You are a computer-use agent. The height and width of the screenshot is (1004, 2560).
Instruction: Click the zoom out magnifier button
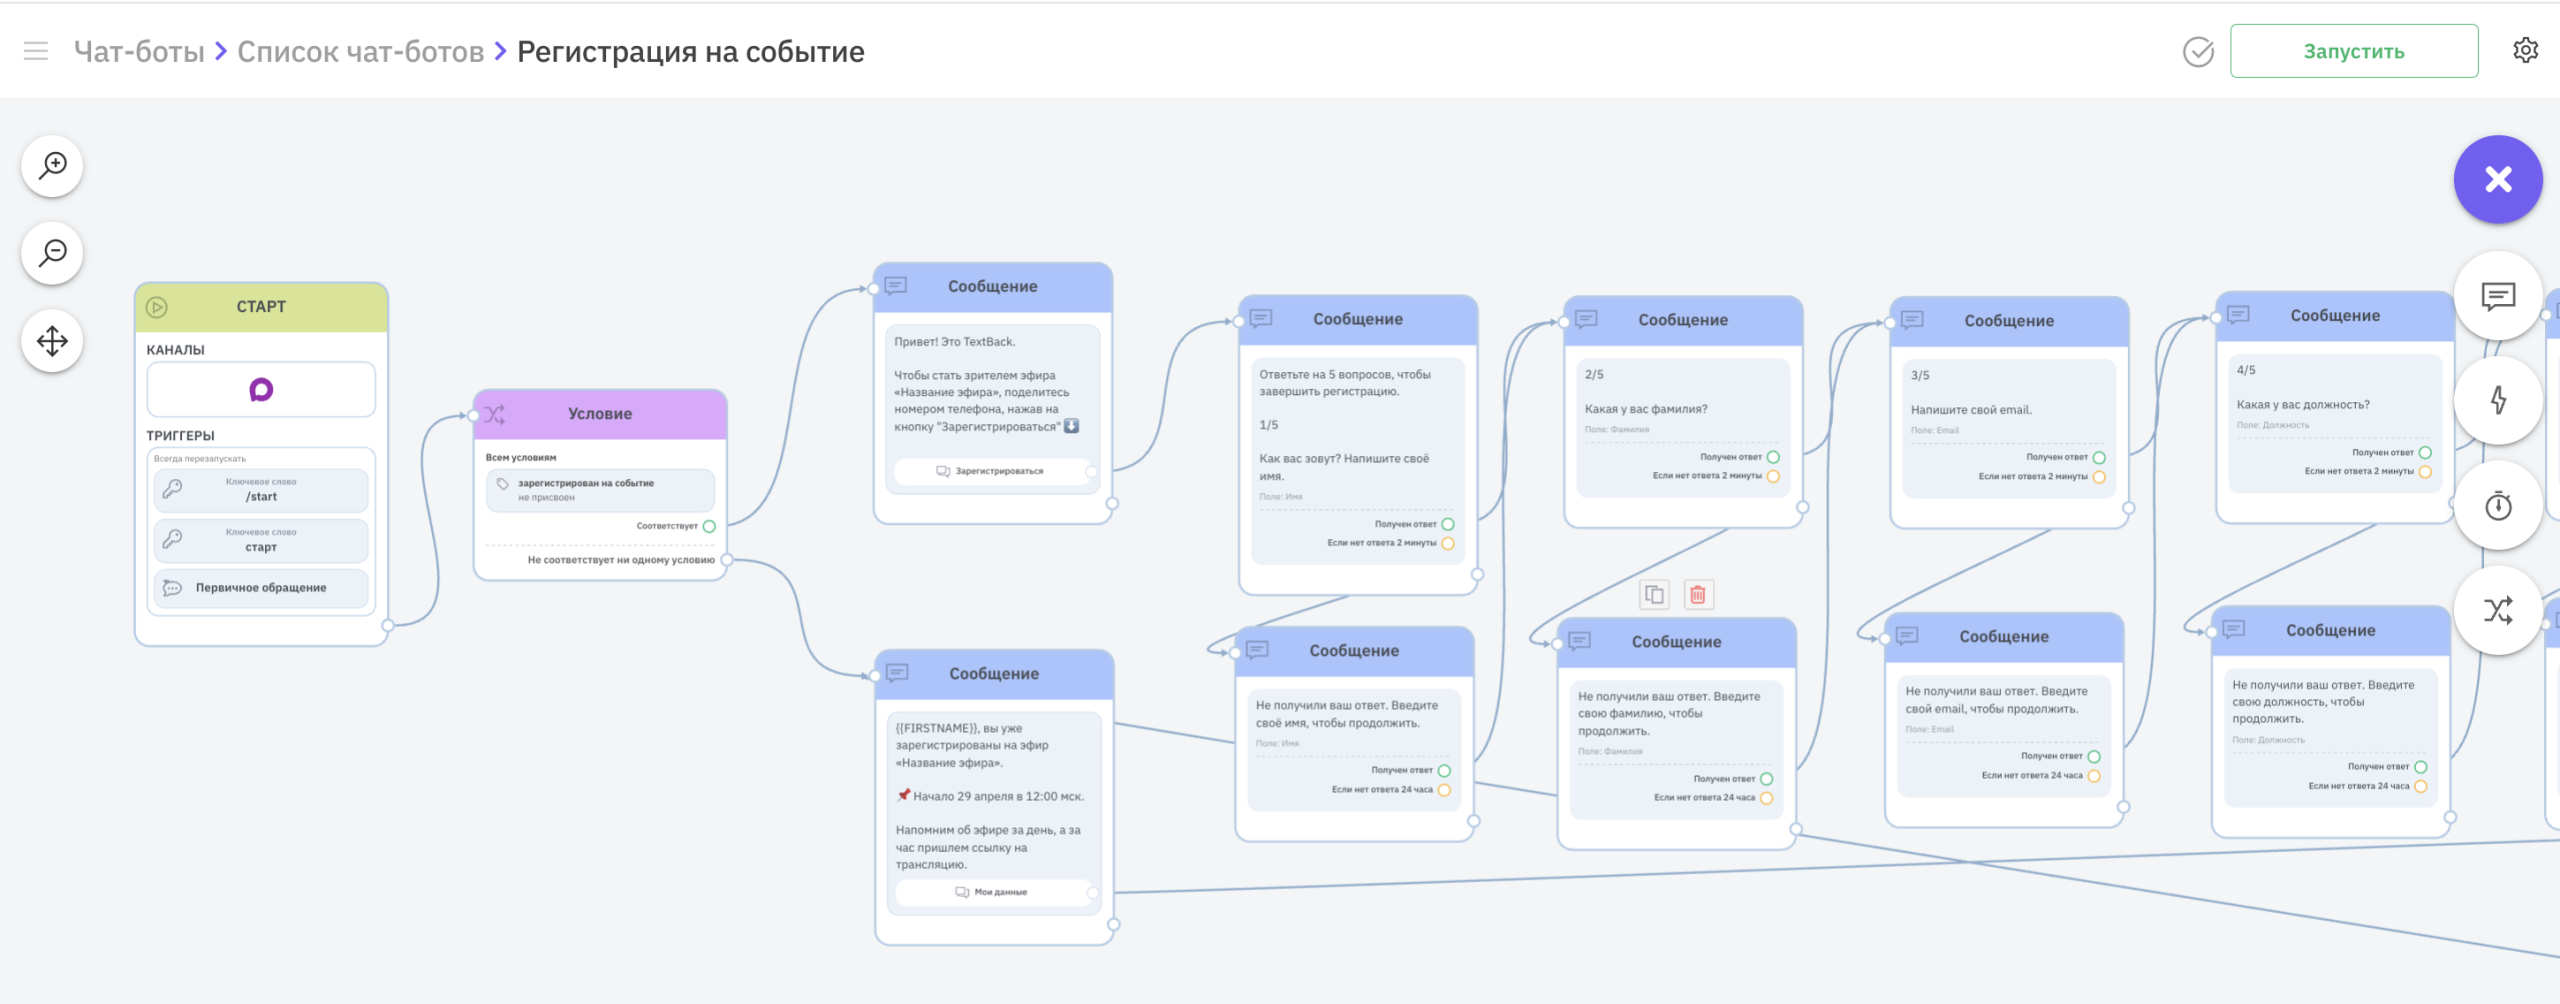52,253
